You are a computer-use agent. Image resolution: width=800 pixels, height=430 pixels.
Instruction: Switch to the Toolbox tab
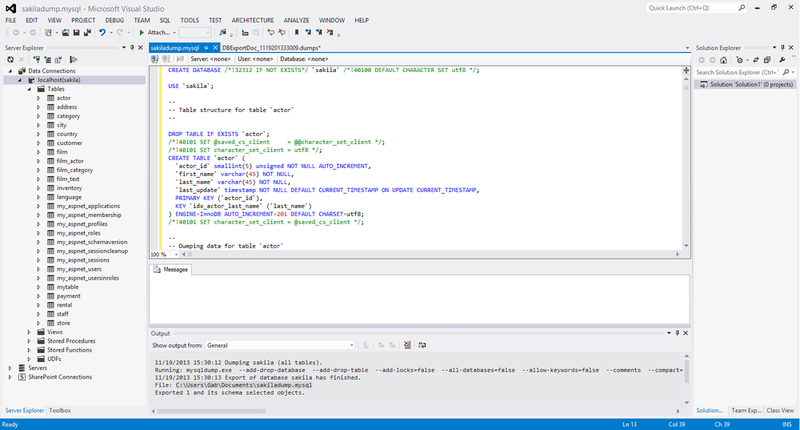tap(60, 410)
